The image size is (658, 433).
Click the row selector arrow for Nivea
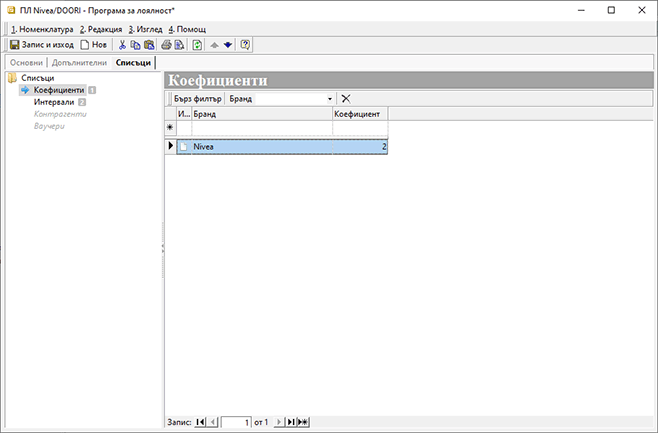[170, 146]
